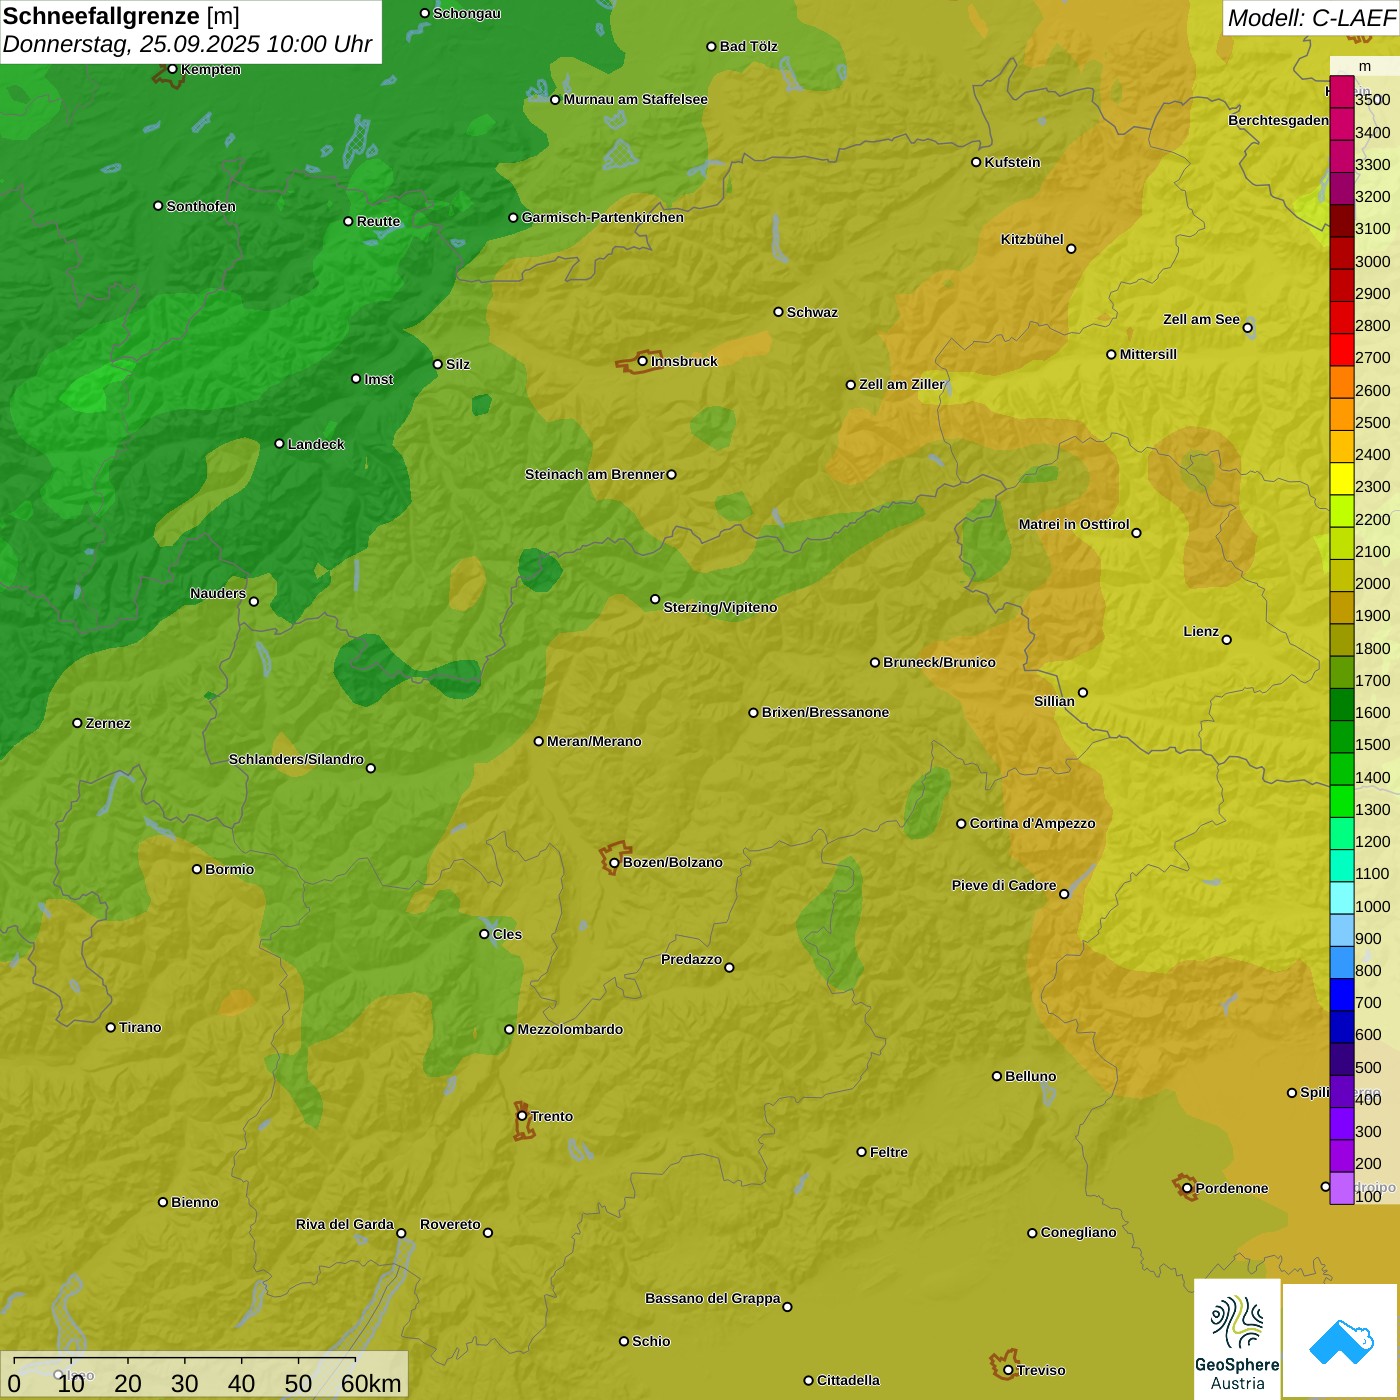Click the Schneefallgrenze [m] title
1400x1400 pixels.
click(x=121, y=16)
